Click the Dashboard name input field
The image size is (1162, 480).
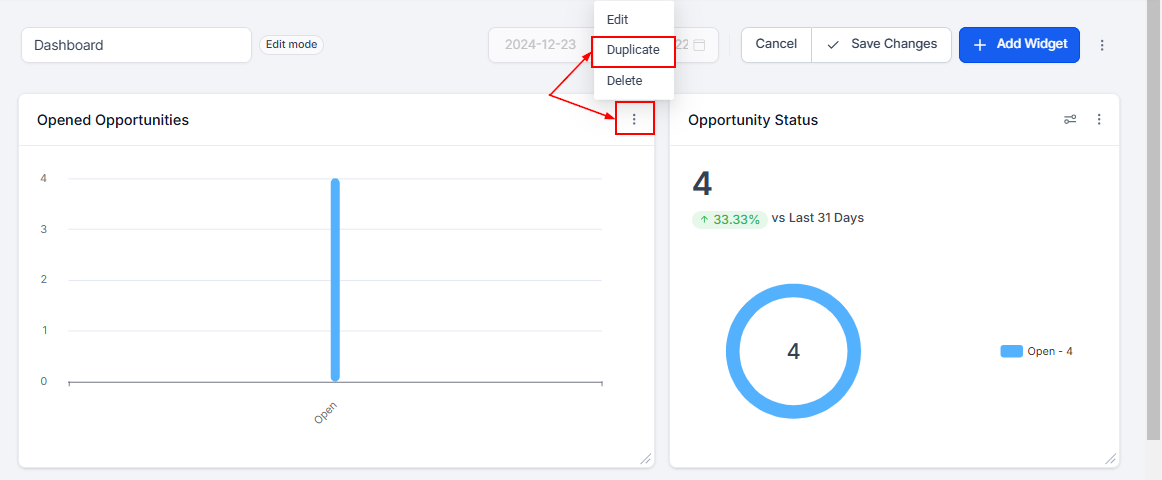136,45
